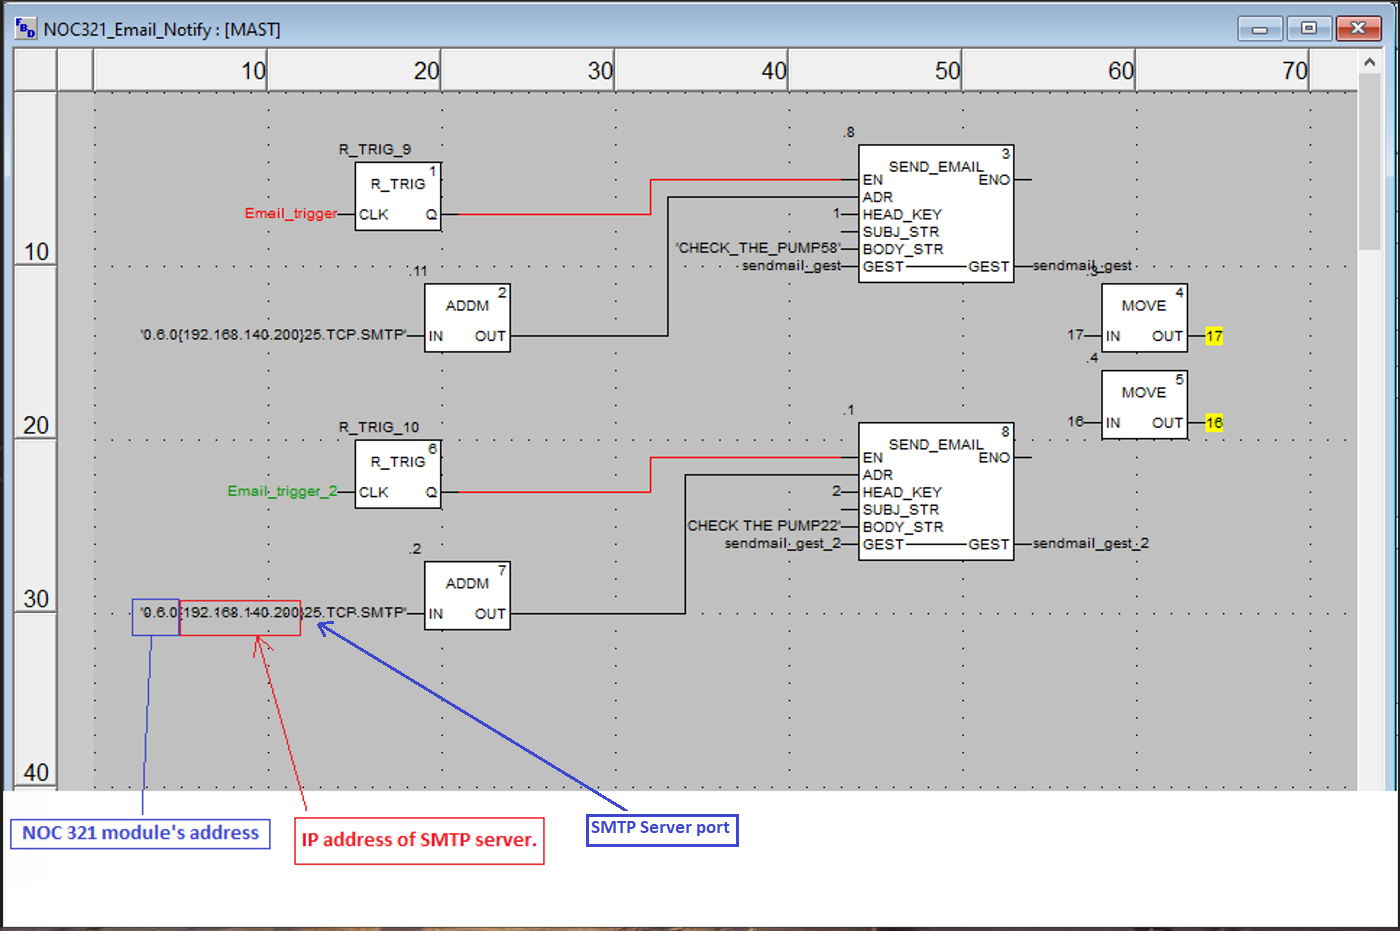Click the Q pin of R_TRIG_10

coord(431,492)
